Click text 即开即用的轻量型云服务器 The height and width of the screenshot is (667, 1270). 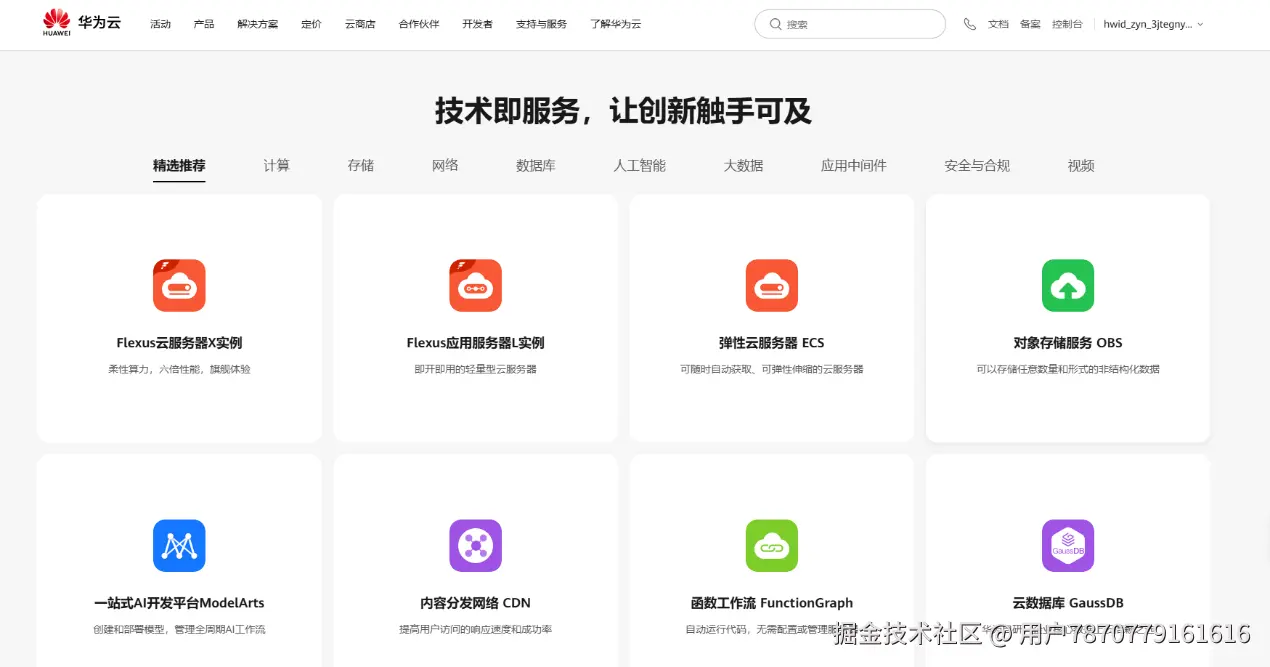[475, 369]
